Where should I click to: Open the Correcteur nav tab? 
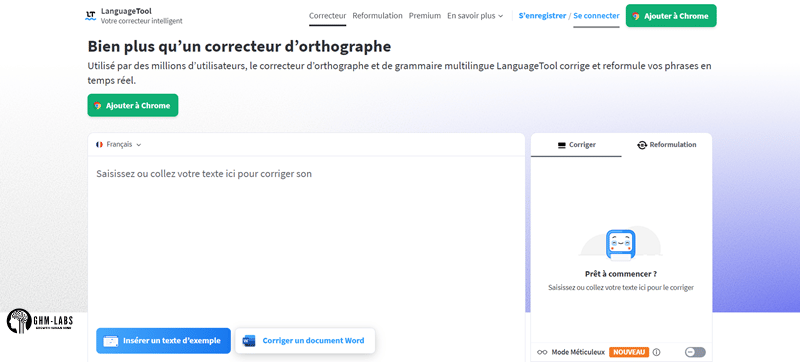tap(328, 16)
